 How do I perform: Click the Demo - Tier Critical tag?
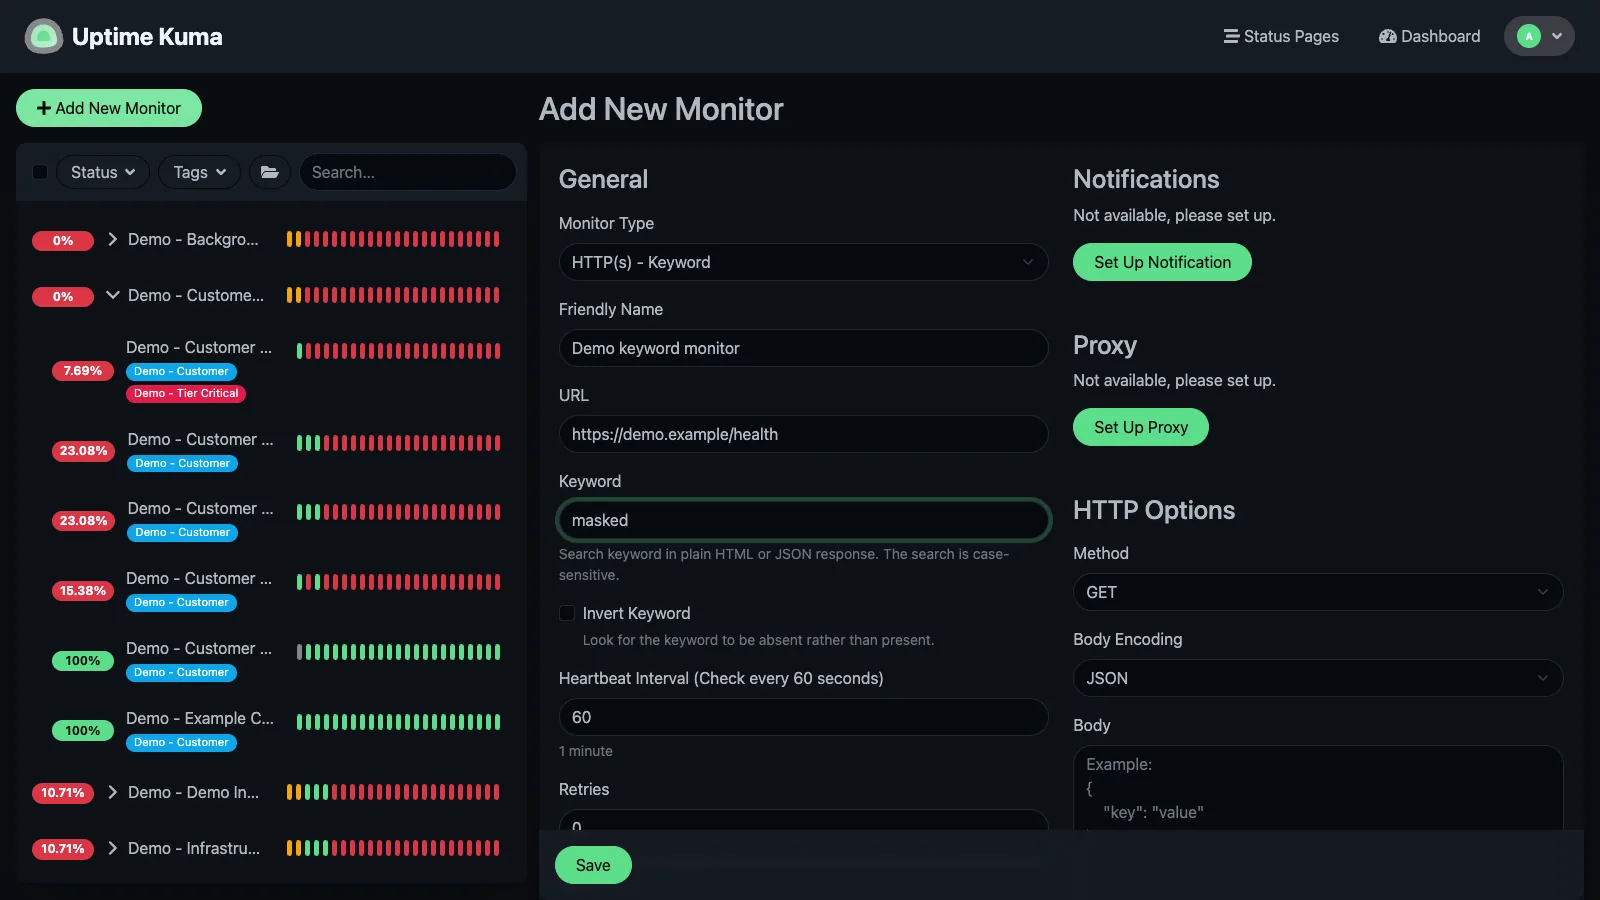[186, 393]
